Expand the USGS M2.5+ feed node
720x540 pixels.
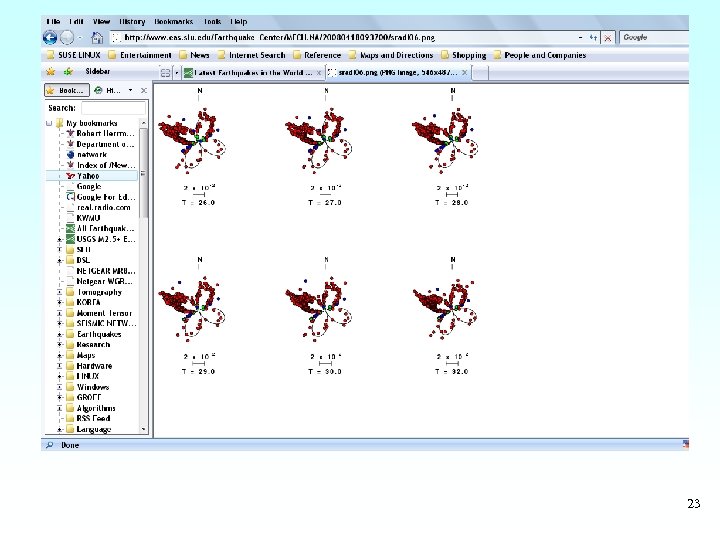click(59, 239)
